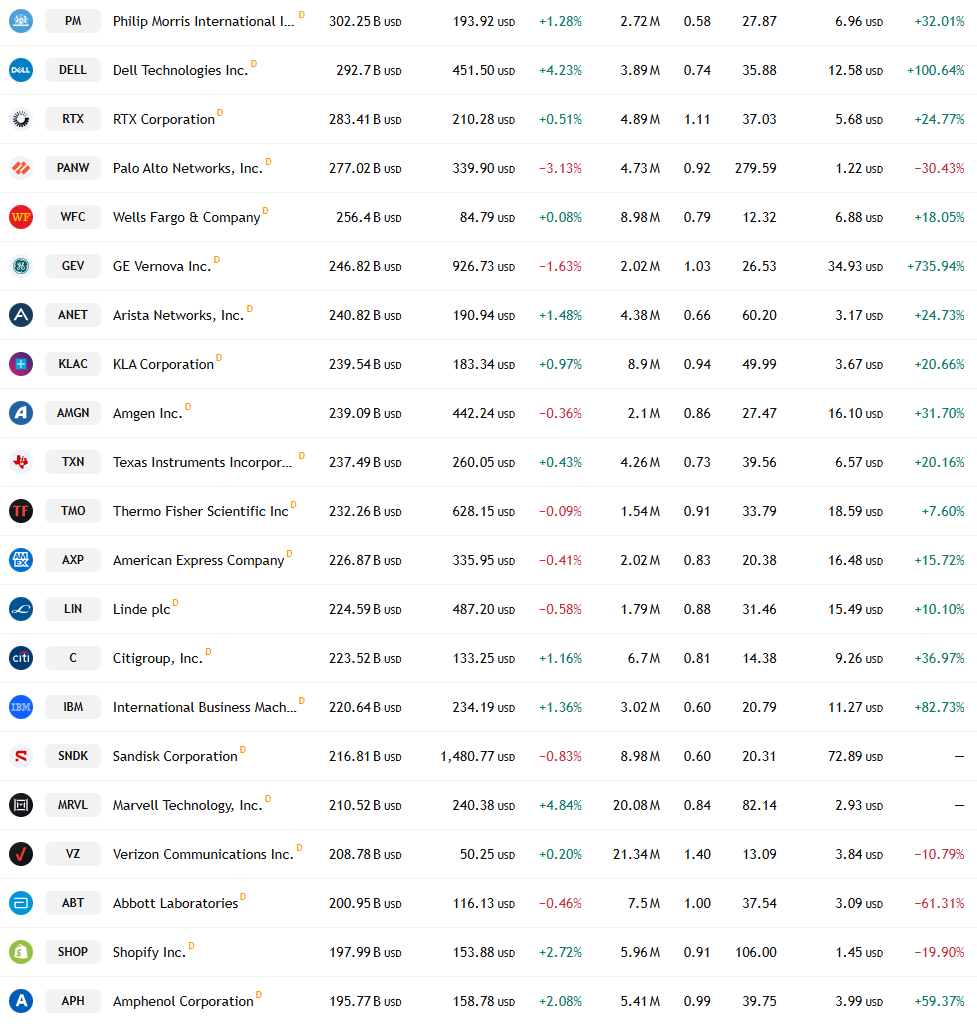Open the Linde plc company link

(142, 609)
